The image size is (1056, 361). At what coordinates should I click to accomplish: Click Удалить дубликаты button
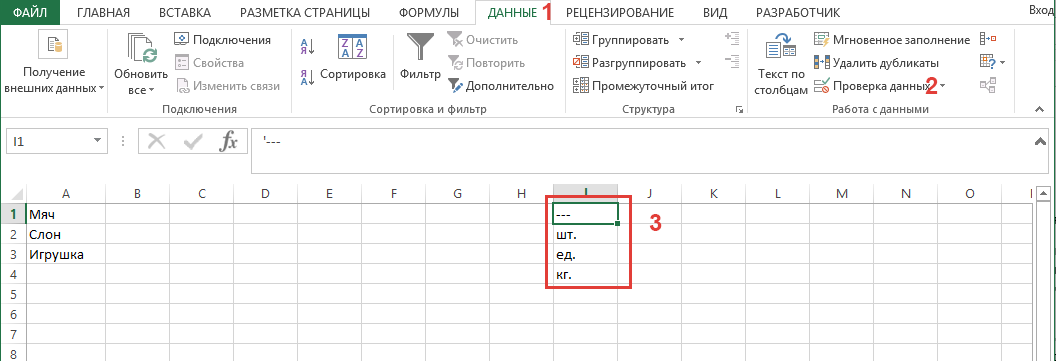coord(877,63)
